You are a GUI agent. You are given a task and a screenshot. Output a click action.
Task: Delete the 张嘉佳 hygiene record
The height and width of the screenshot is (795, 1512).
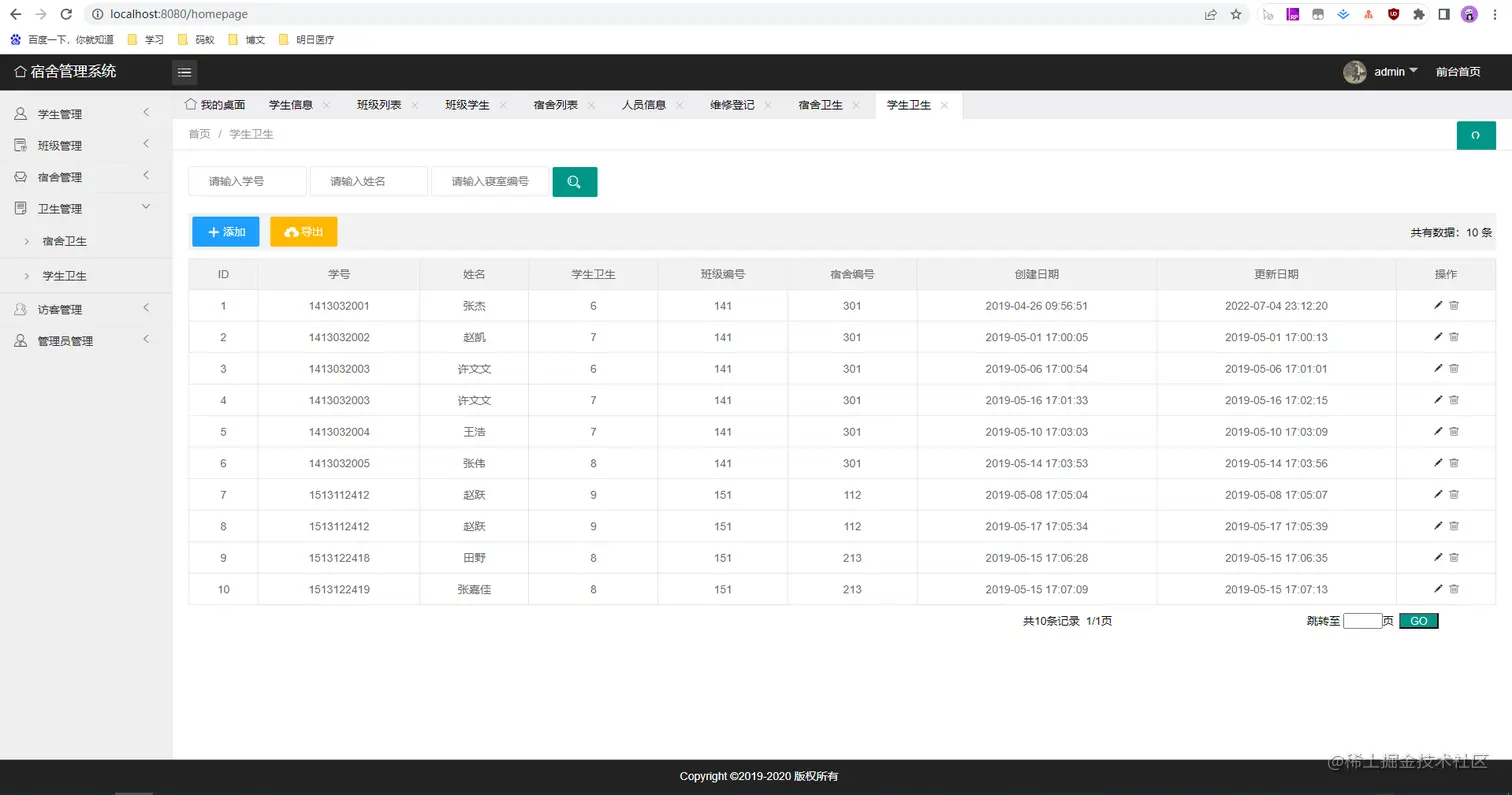1454,589
